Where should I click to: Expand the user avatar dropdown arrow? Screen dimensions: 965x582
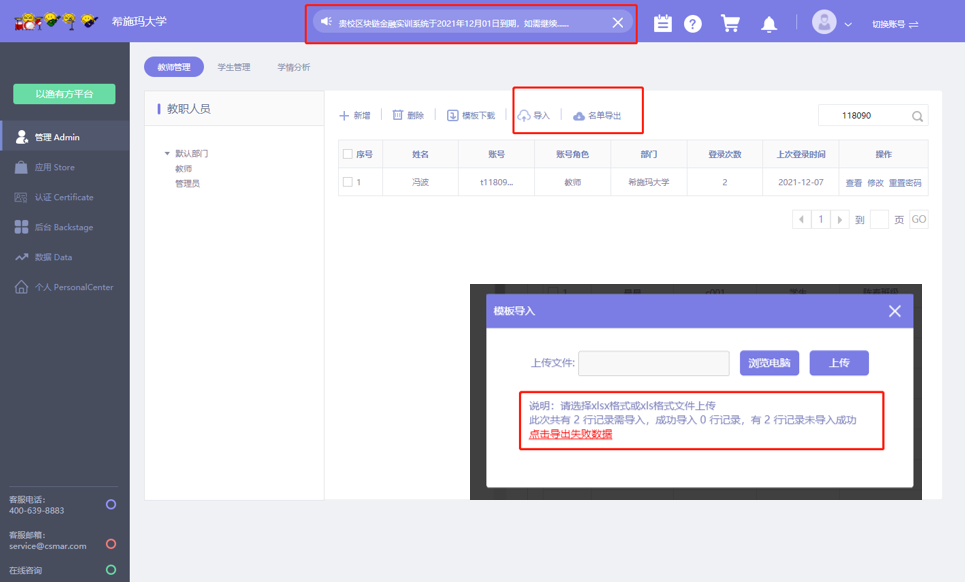(x=848, y=24)
